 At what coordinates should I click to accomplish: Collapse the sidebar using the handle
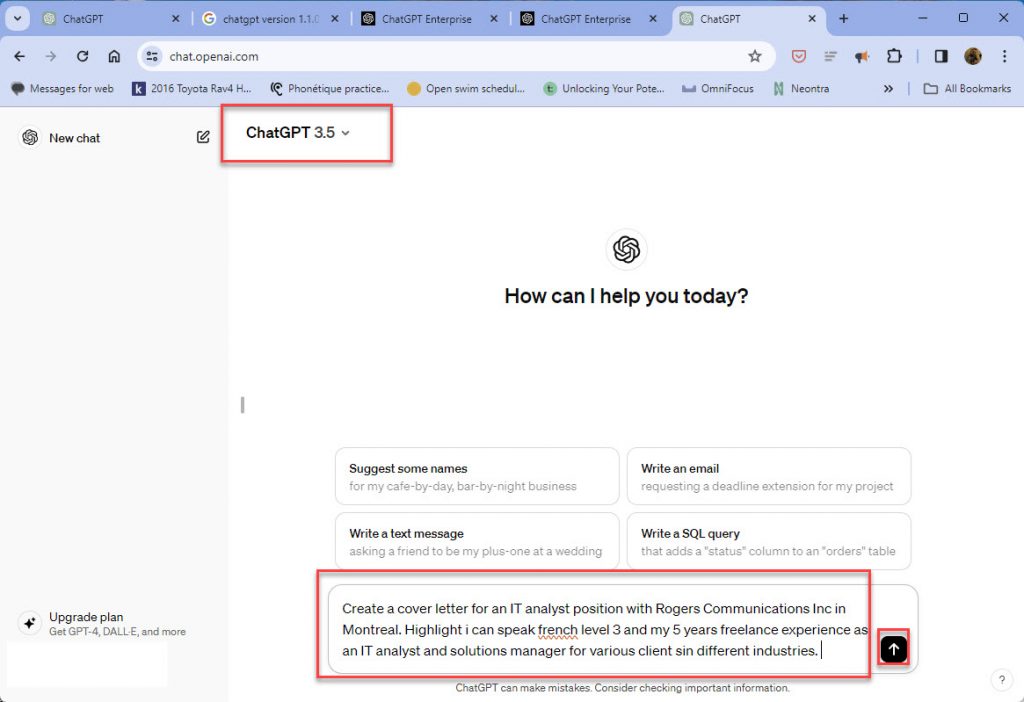pos(242,405)
